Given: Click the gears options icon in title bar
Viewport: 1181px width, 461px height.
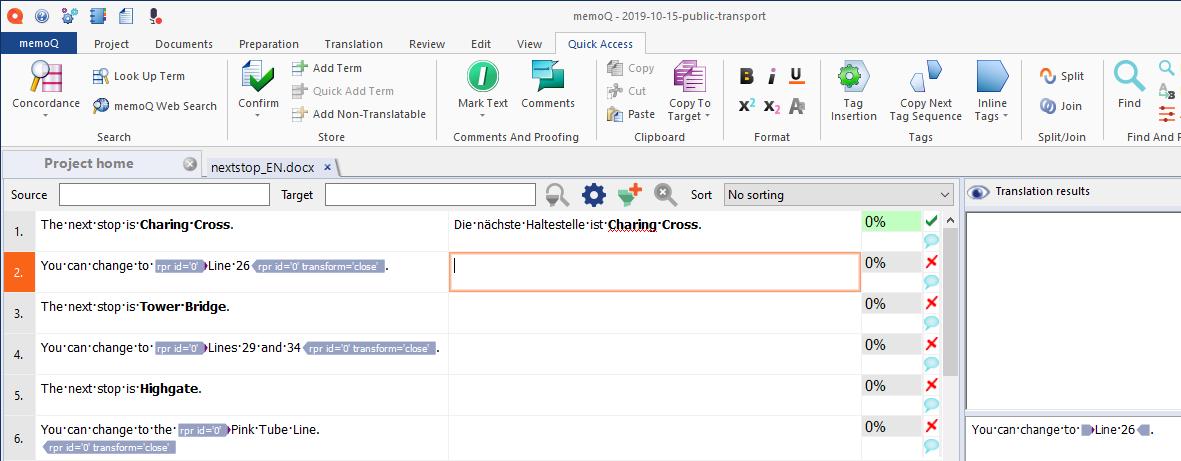Looking at the screenshot, I should pyautogui.click(x=69, y=15).
